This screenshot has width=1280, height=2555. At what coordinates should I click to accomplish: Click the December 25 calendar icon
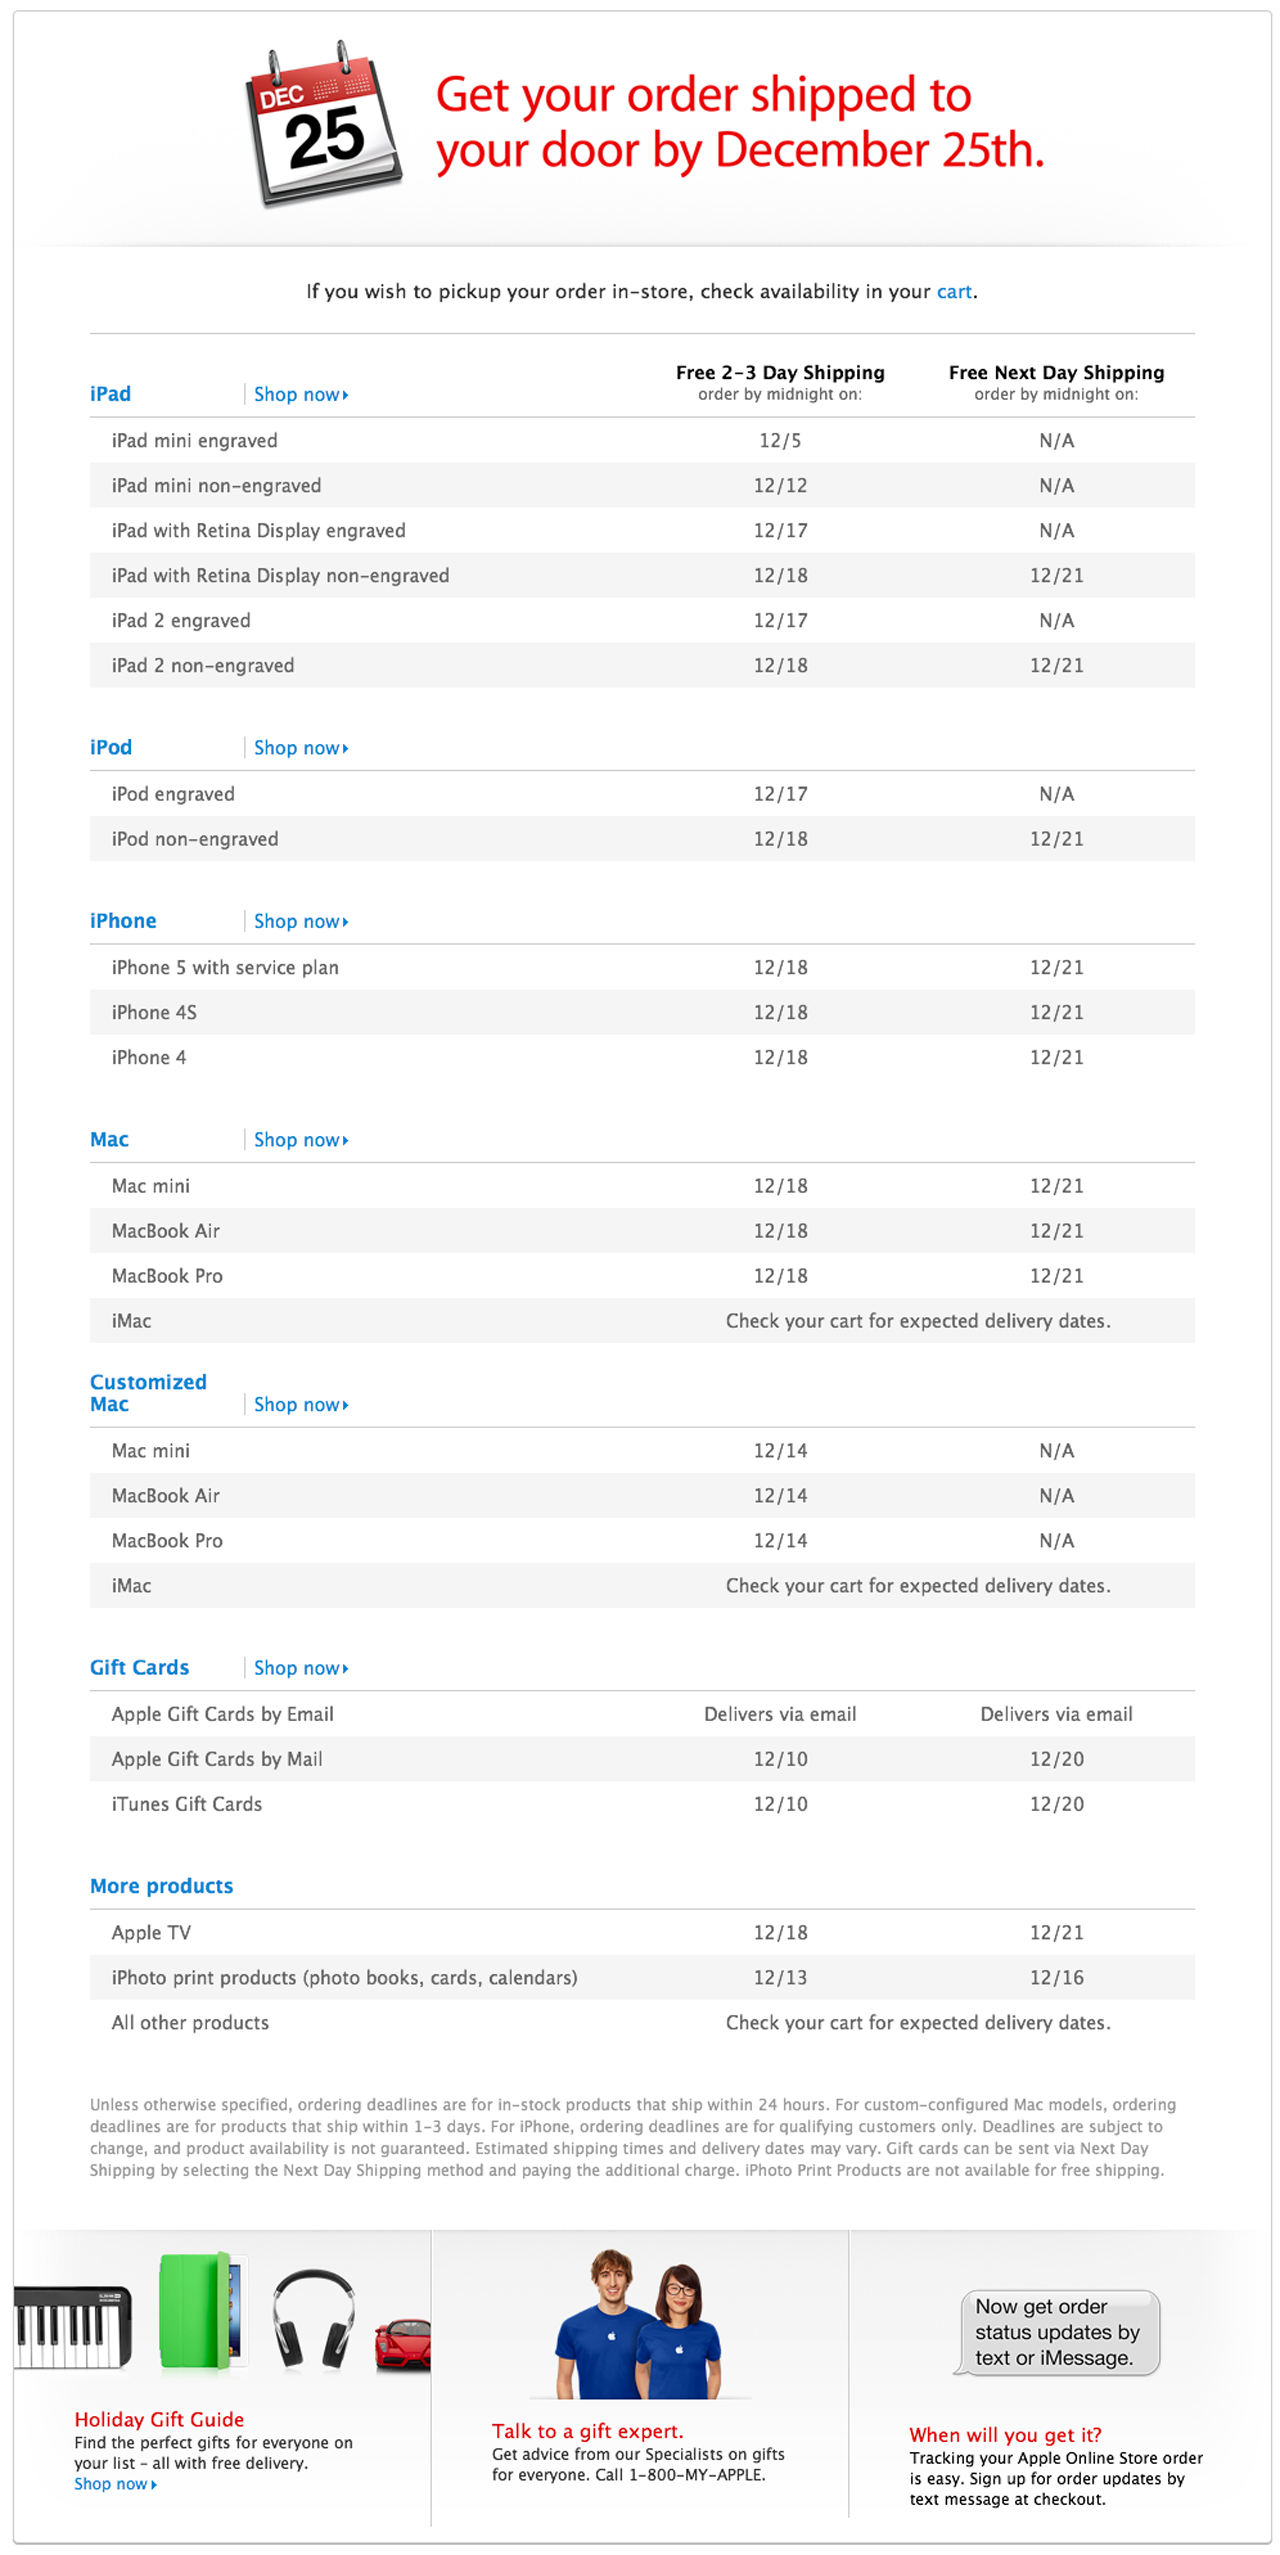click(322, 125)
